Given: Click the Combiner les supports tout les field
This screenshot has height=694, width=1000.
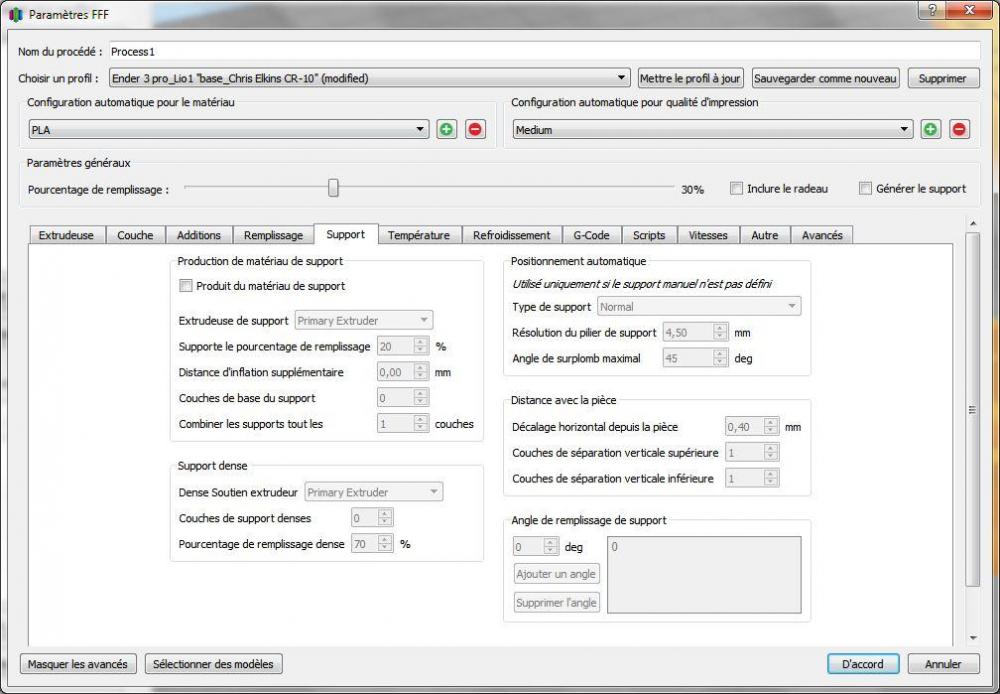Looking at the screenshot, I should (402, 424).
